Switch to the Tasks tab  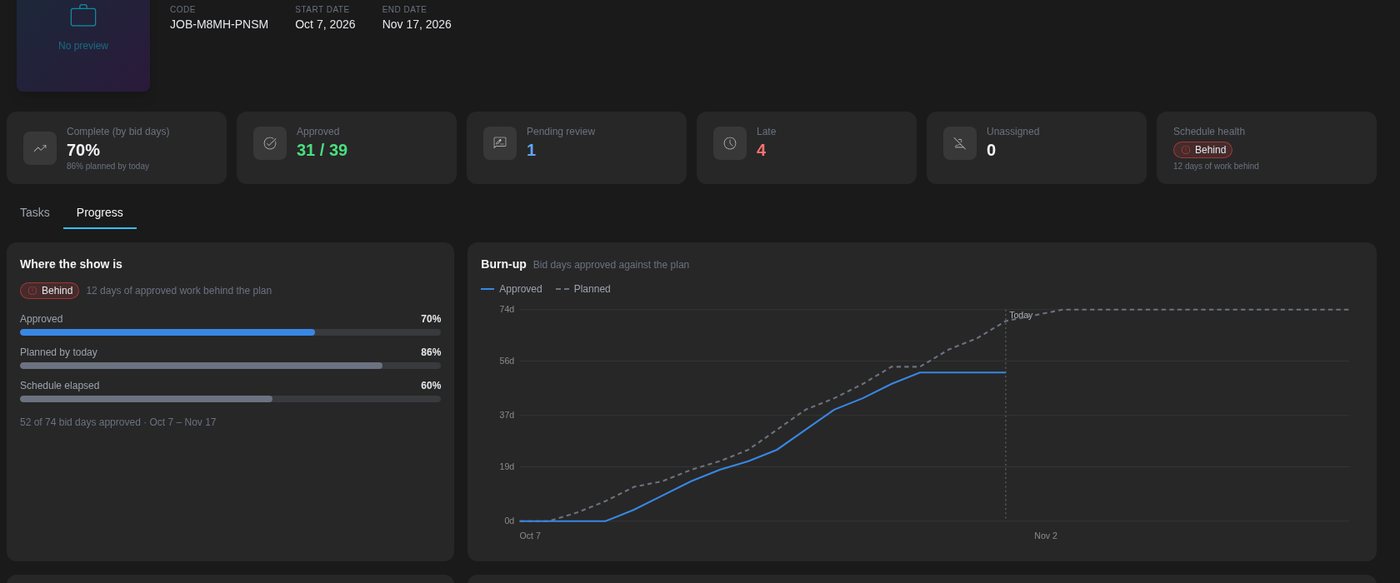click(x=35, y=212)
